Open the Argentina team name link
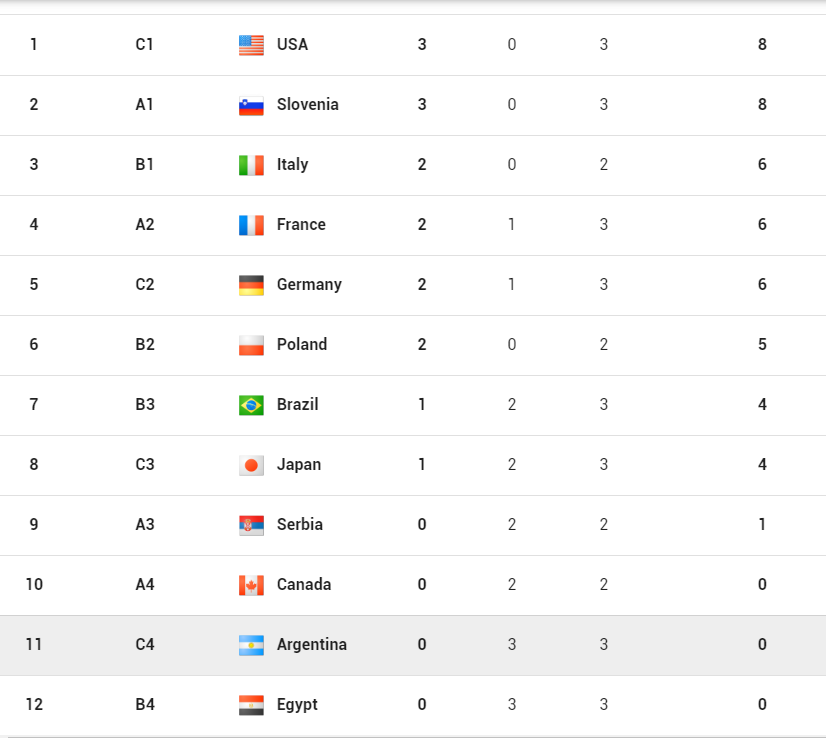The height and width of the screenshot is (738, 826). (311, 645)
